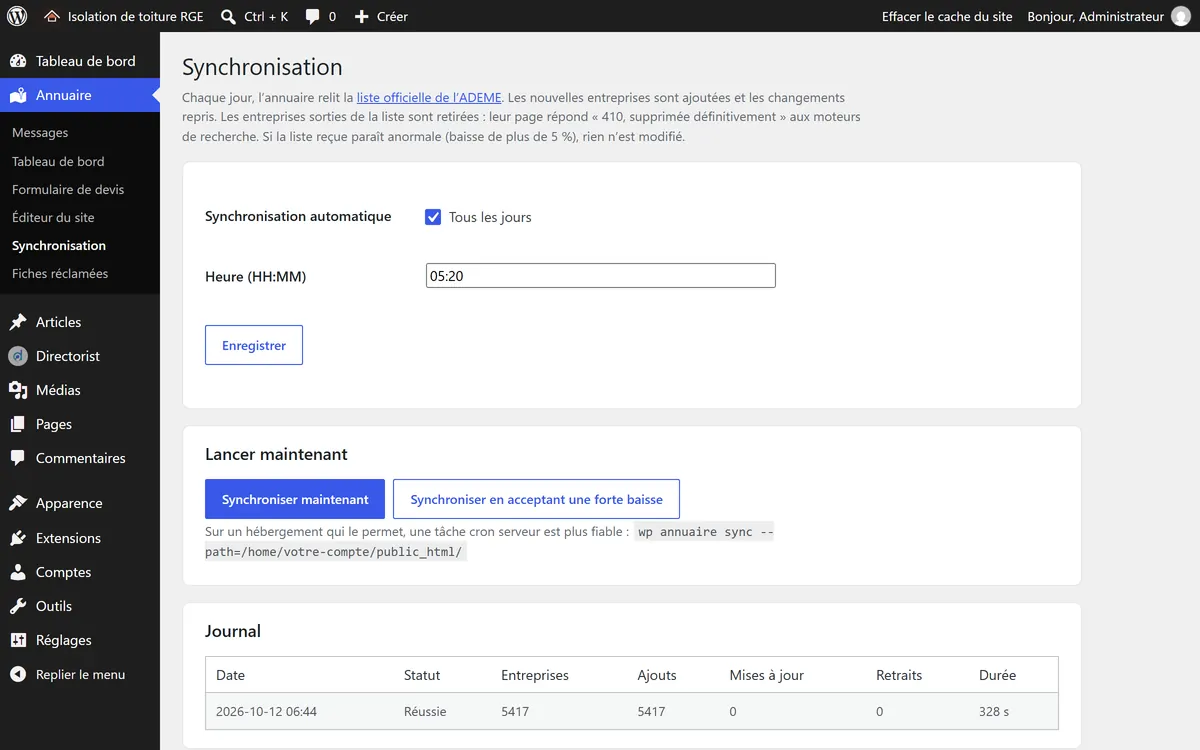Click the administrator avatar icon
Image resolution: width=1200 pixels, height=750 pixels.
pos(1180,16)
